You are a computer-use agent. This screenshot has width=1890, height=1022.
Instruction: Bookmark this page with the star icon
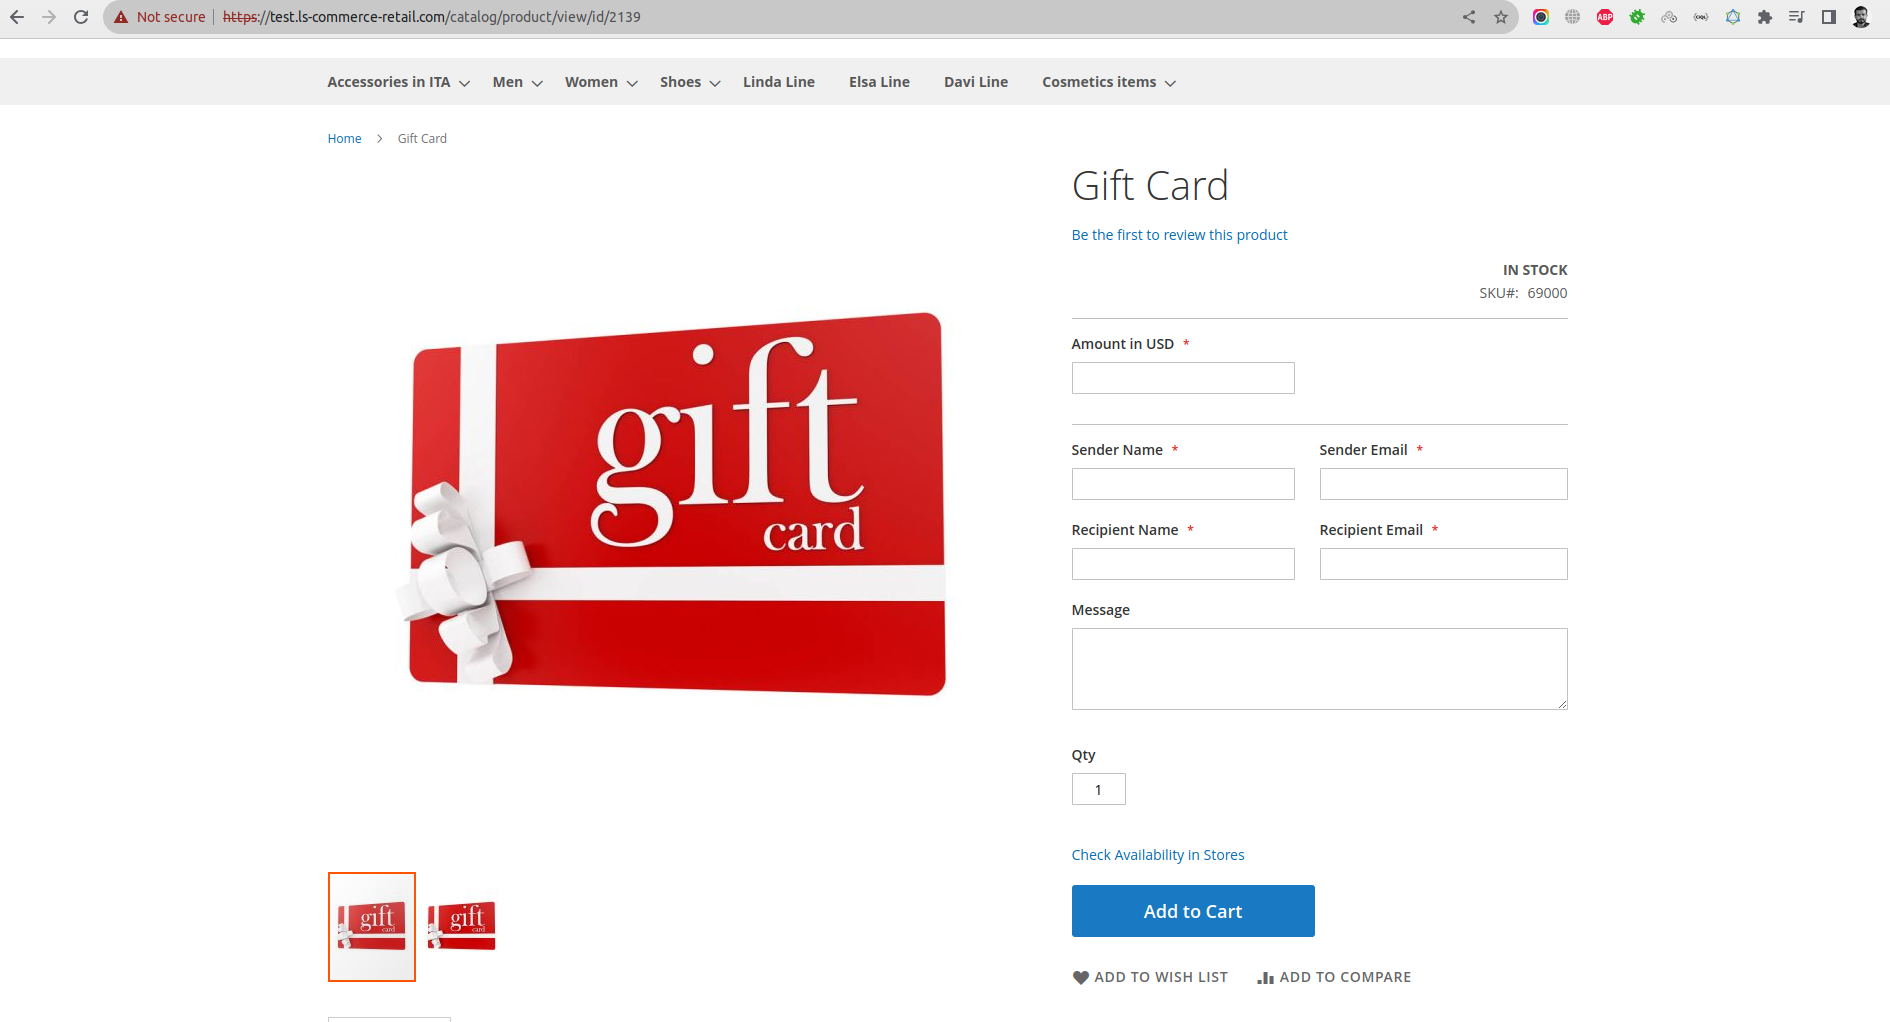(x=1501, y=17)
